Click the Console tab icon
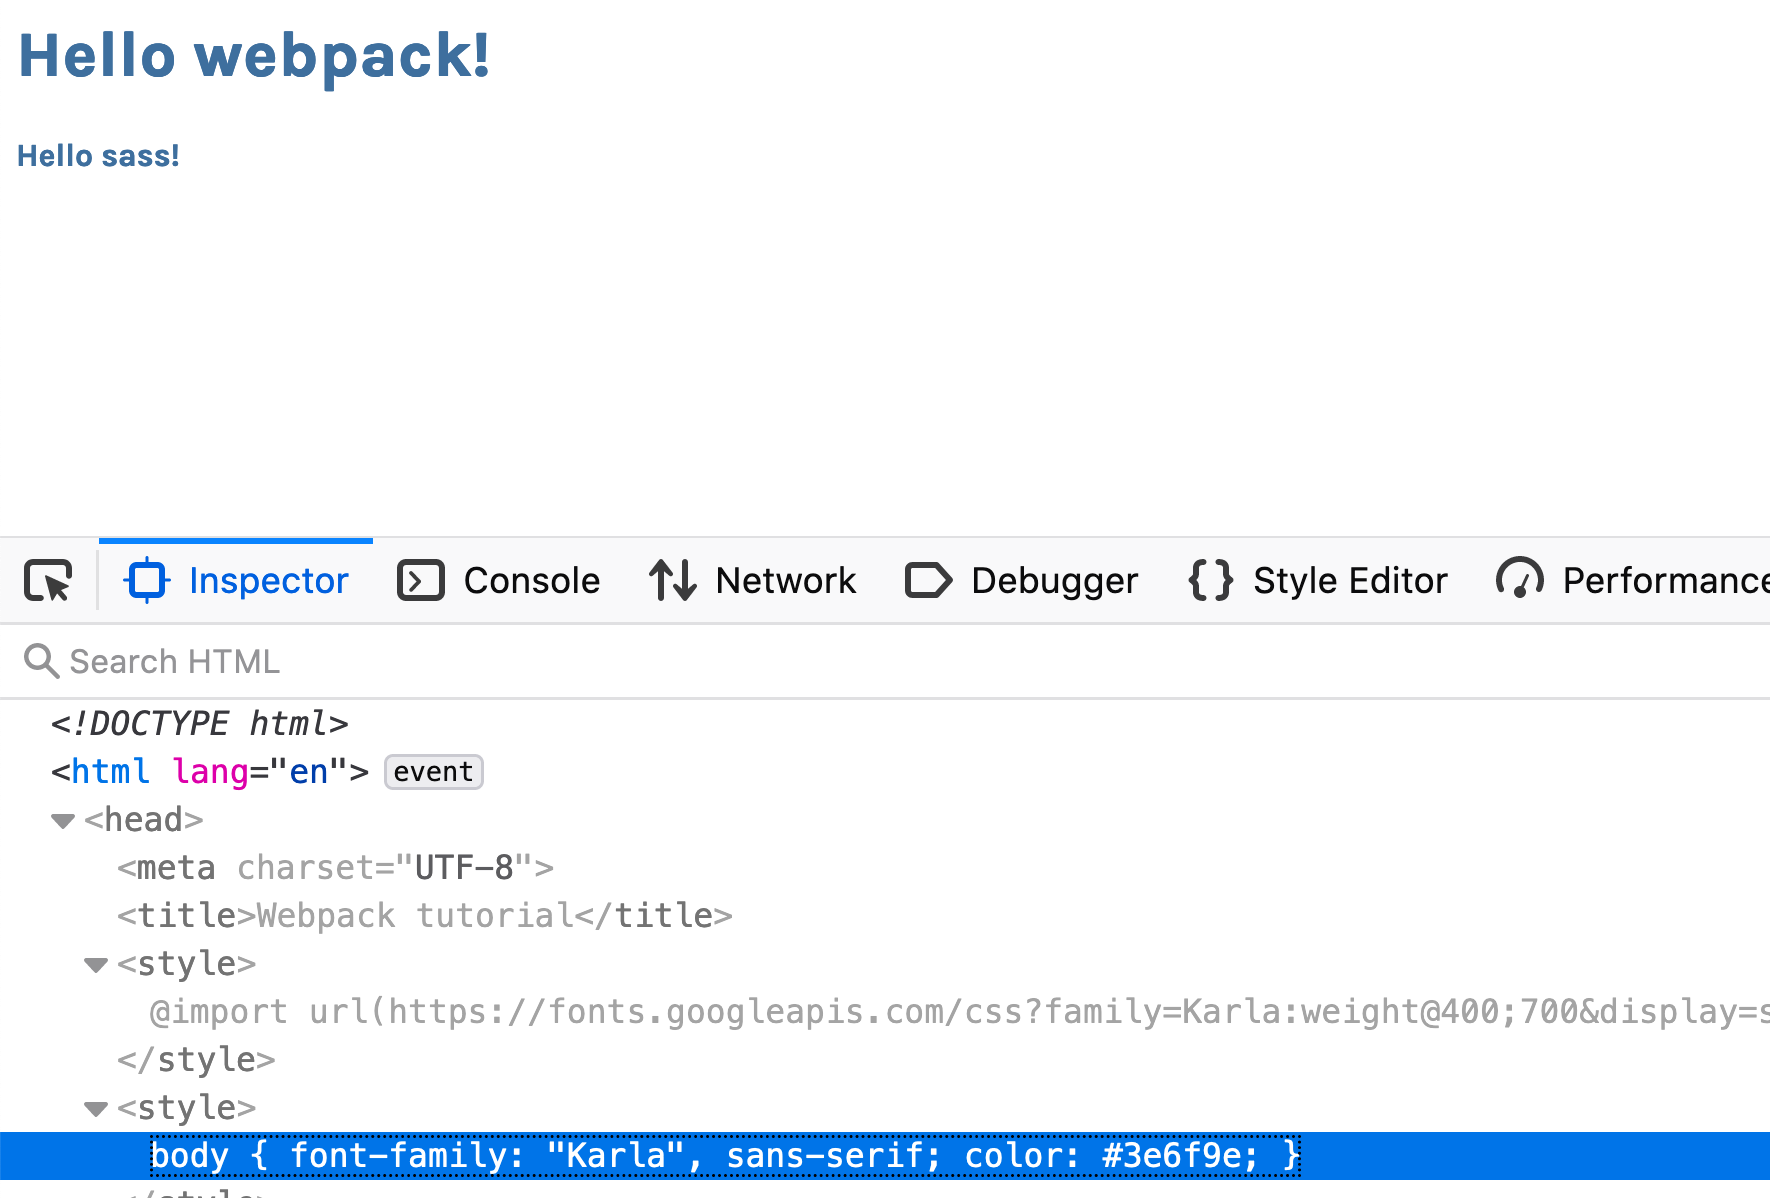This screenshot has height=1198, width=1770. [x=421, y=580]
